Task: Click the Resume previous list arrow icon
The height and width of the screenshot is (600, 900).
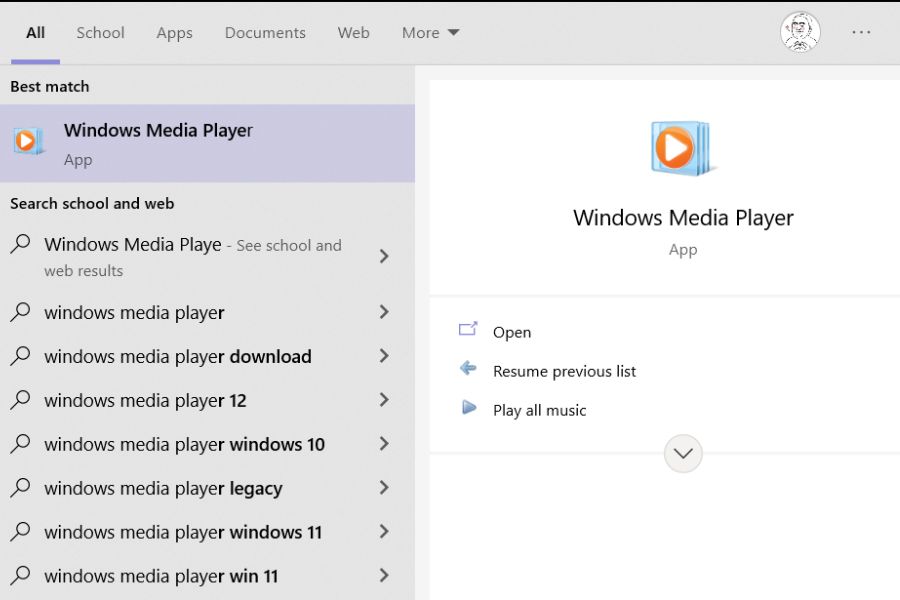Action: (x=468, y=369)
